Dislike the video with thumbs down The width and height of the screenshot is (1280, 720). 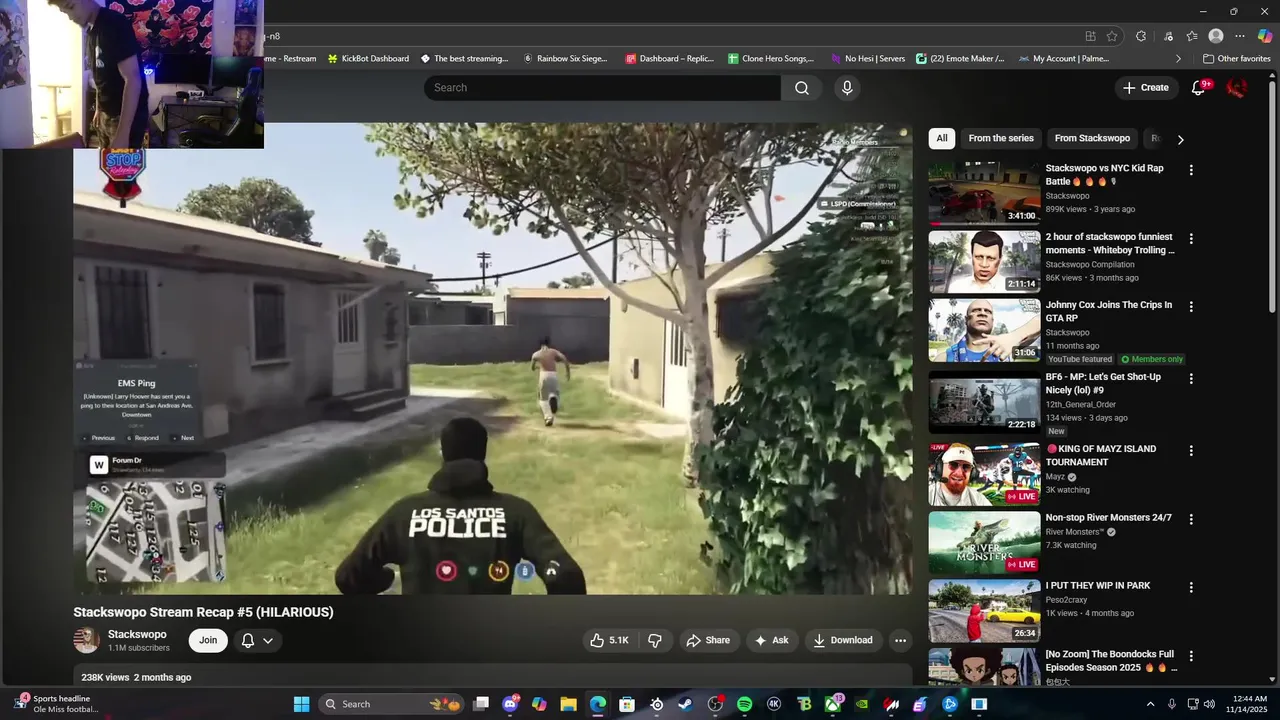655,640
